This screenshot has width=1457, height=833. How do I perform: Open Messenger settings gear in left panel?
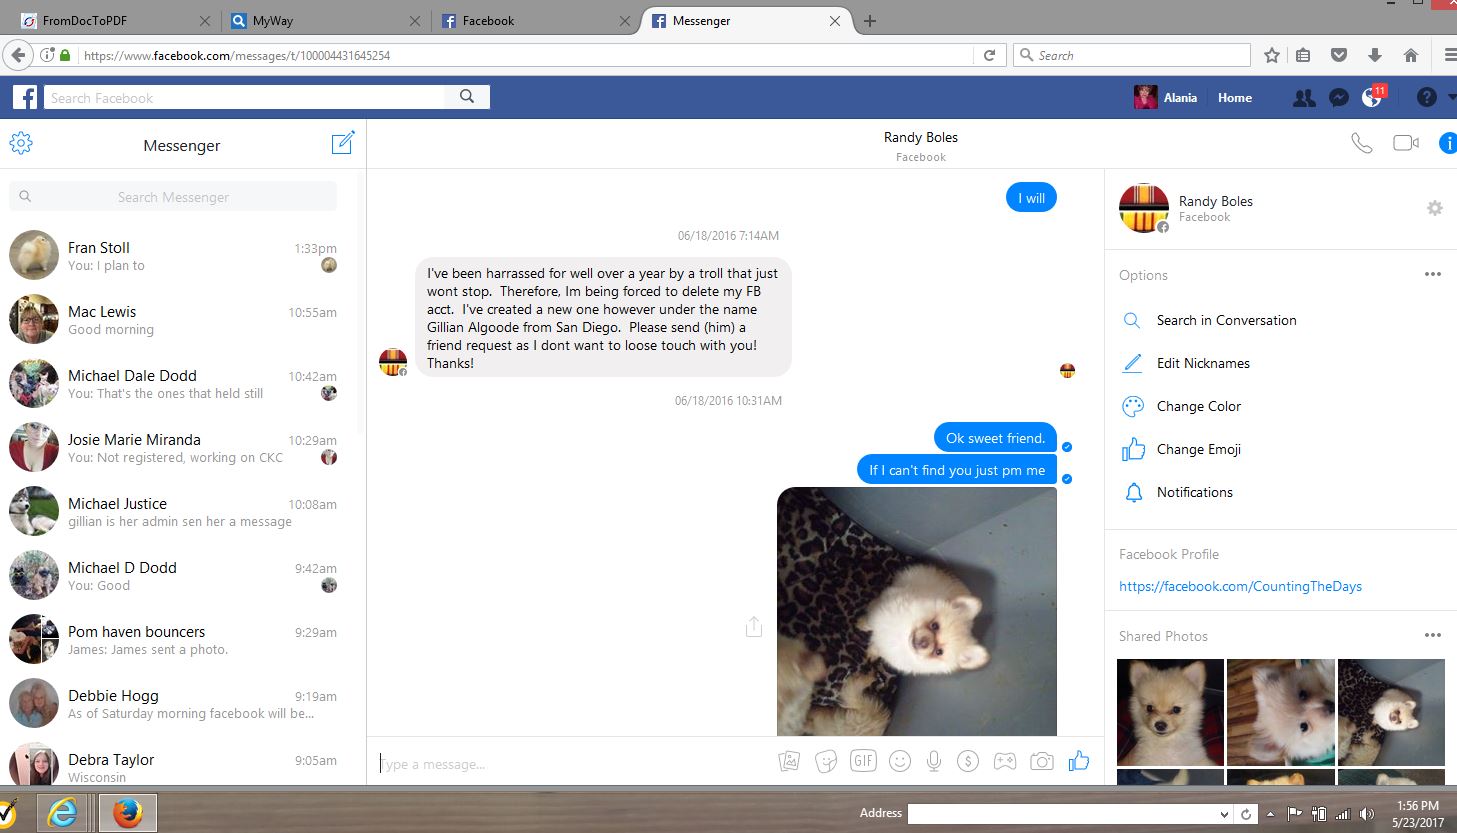tap(21, 143)
